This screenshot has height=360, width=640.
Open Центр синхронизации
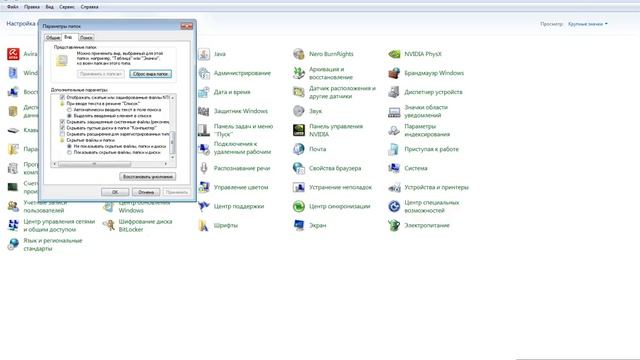coord(332,206)
